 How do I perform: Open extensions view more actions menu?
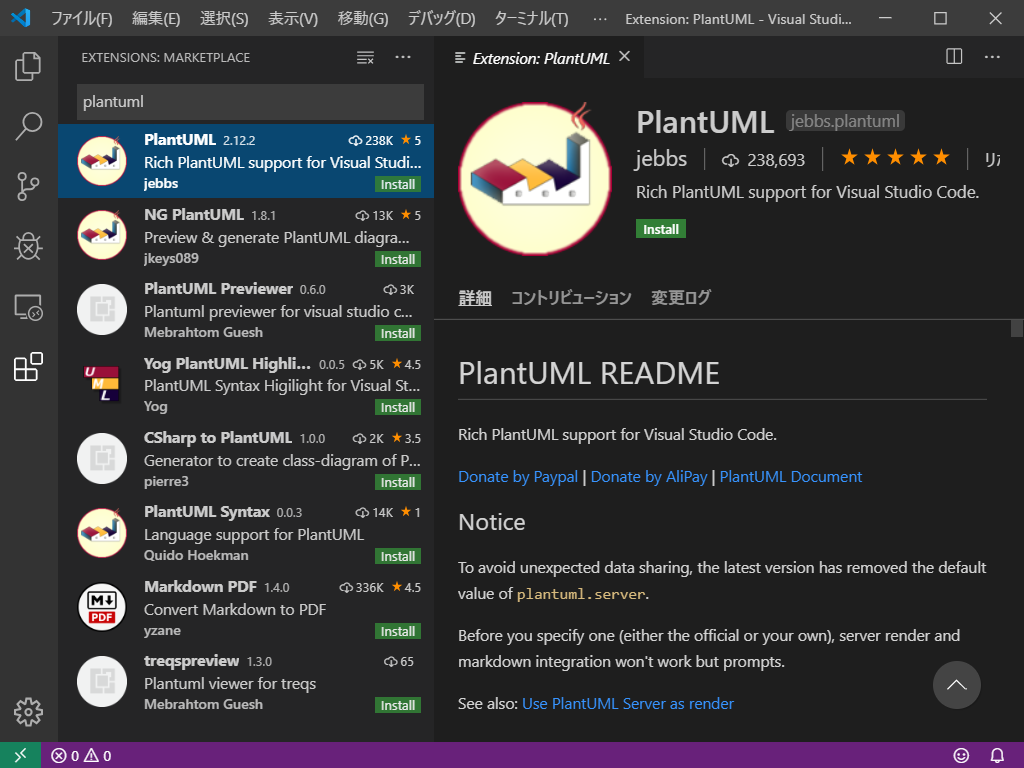coord(403,57)
